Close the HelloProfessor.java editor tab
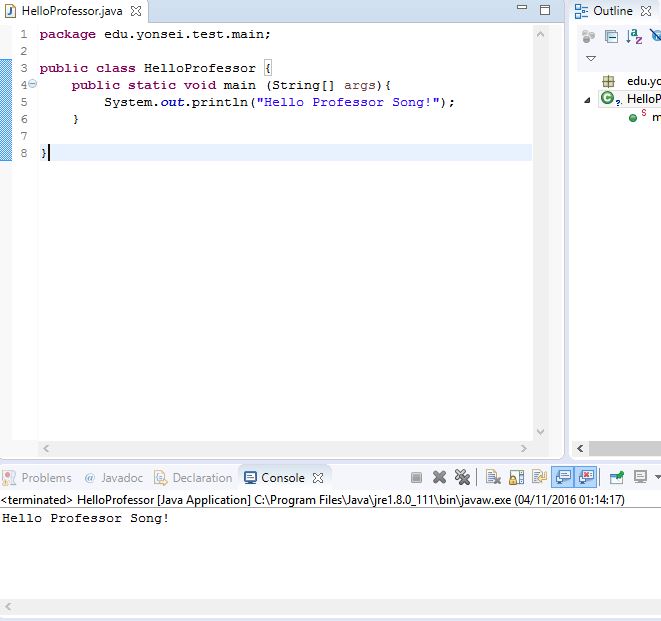Image resolution: width=661 pixels, height=621 pixels. point(136,11)
